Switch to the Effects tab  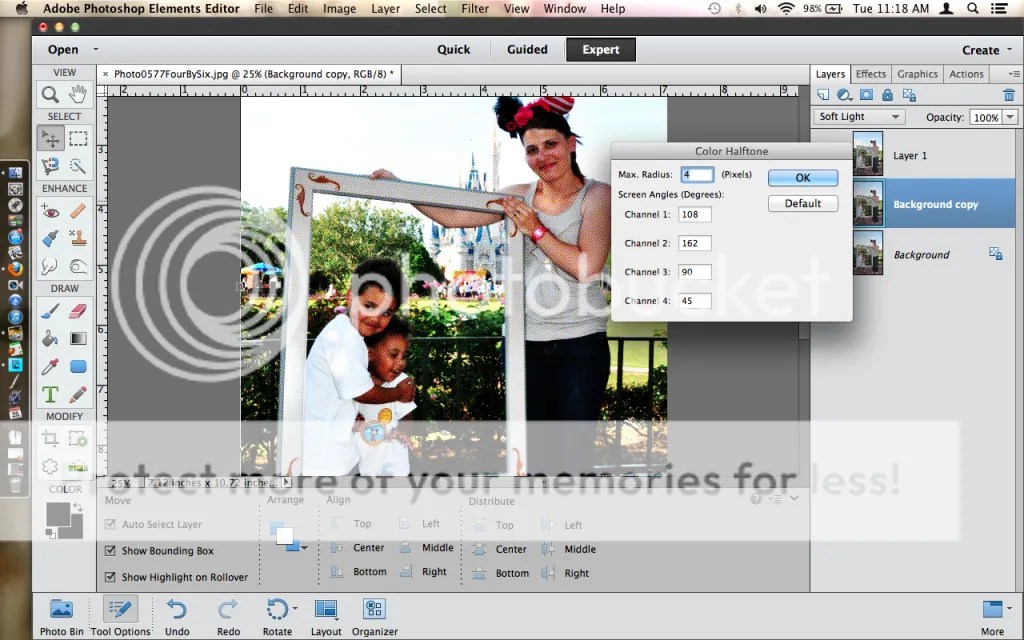click(871, 74)
